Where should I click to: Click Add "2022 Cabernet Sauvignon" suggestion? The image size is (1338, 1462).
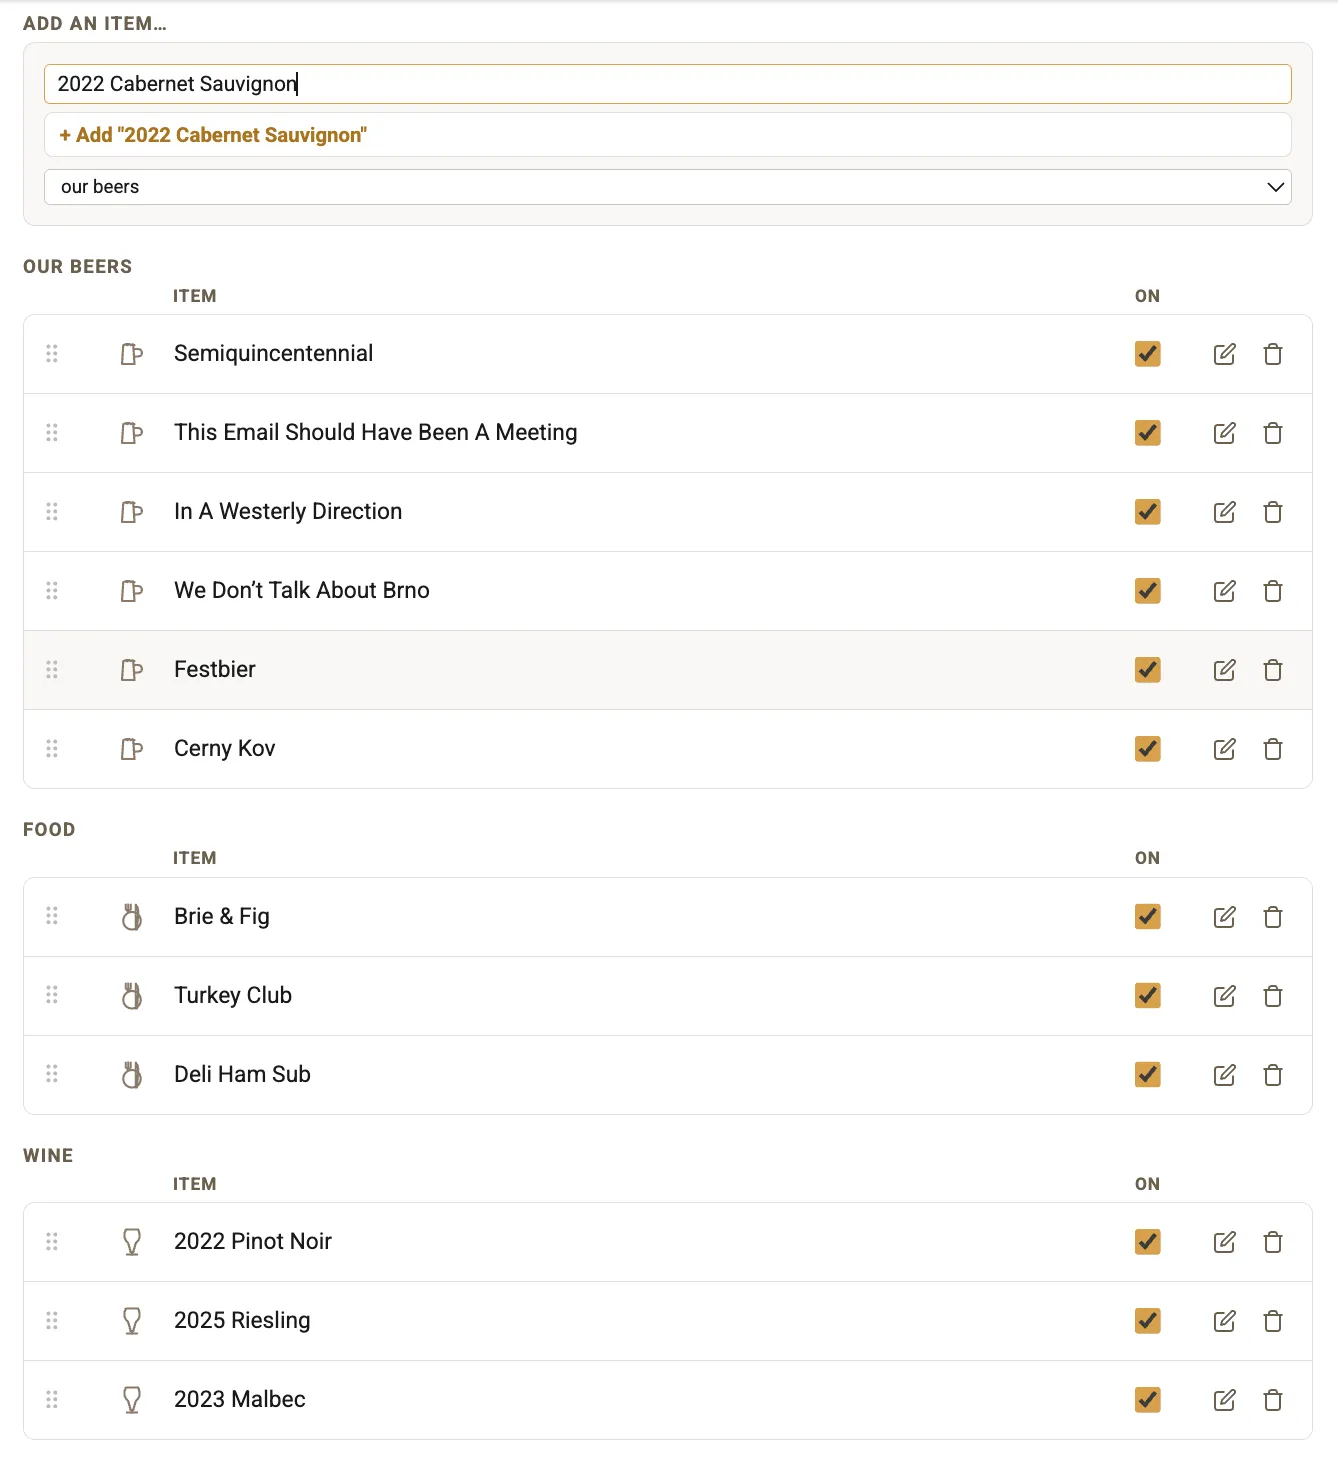668,134
